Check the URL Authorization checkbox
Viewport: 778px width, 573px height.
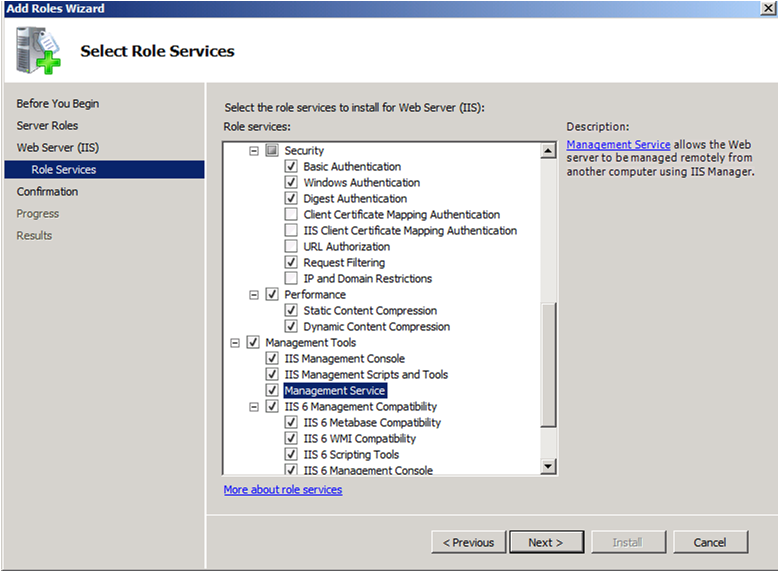[x=291, y=246]
